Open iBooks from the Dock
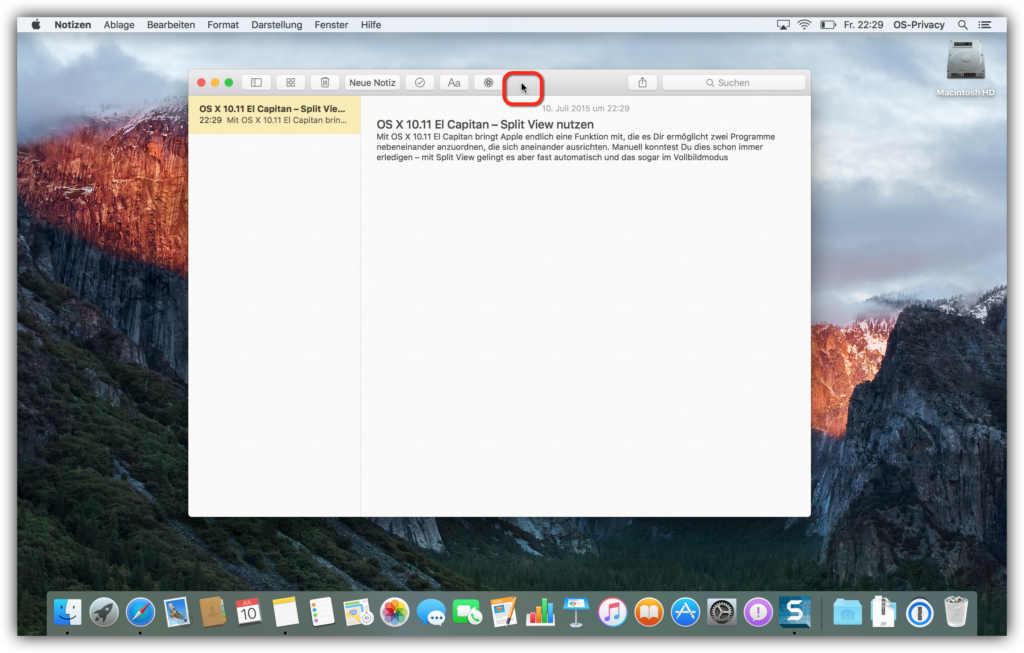The image size is (1024, 653). 649,613
